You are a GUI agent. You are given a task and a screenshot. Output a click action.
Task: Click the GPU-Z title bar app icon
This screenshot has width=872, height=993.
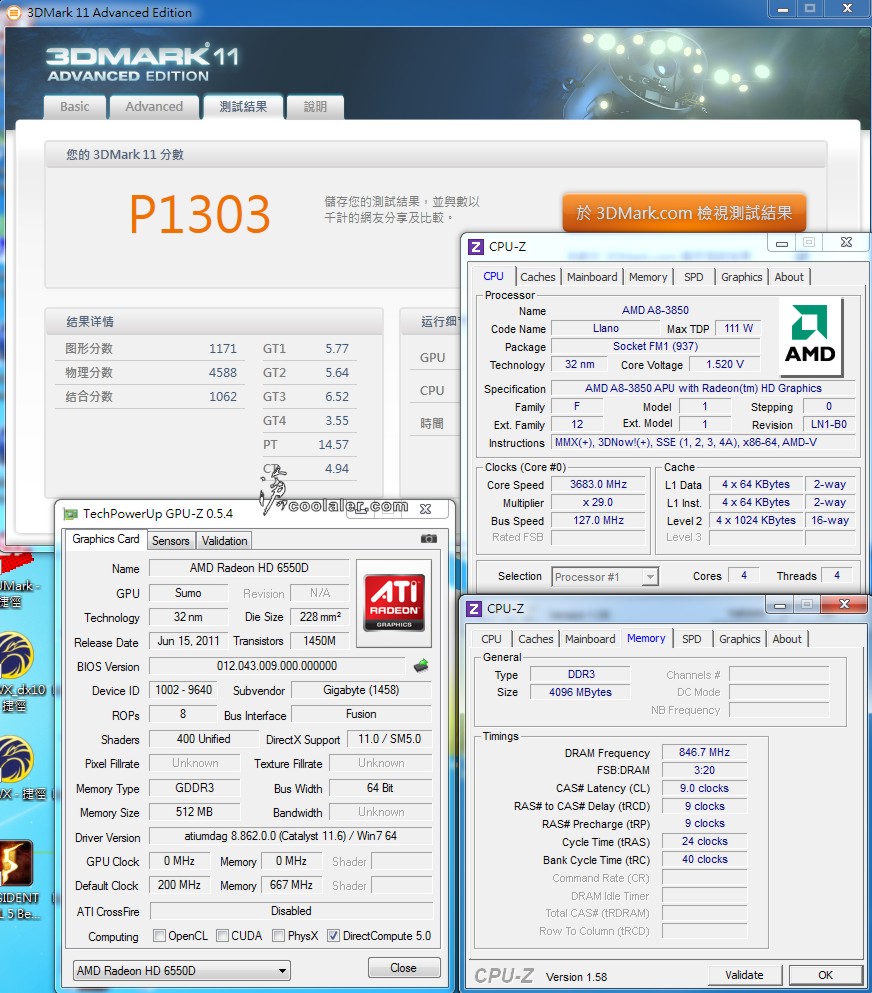tap(70, 513)
